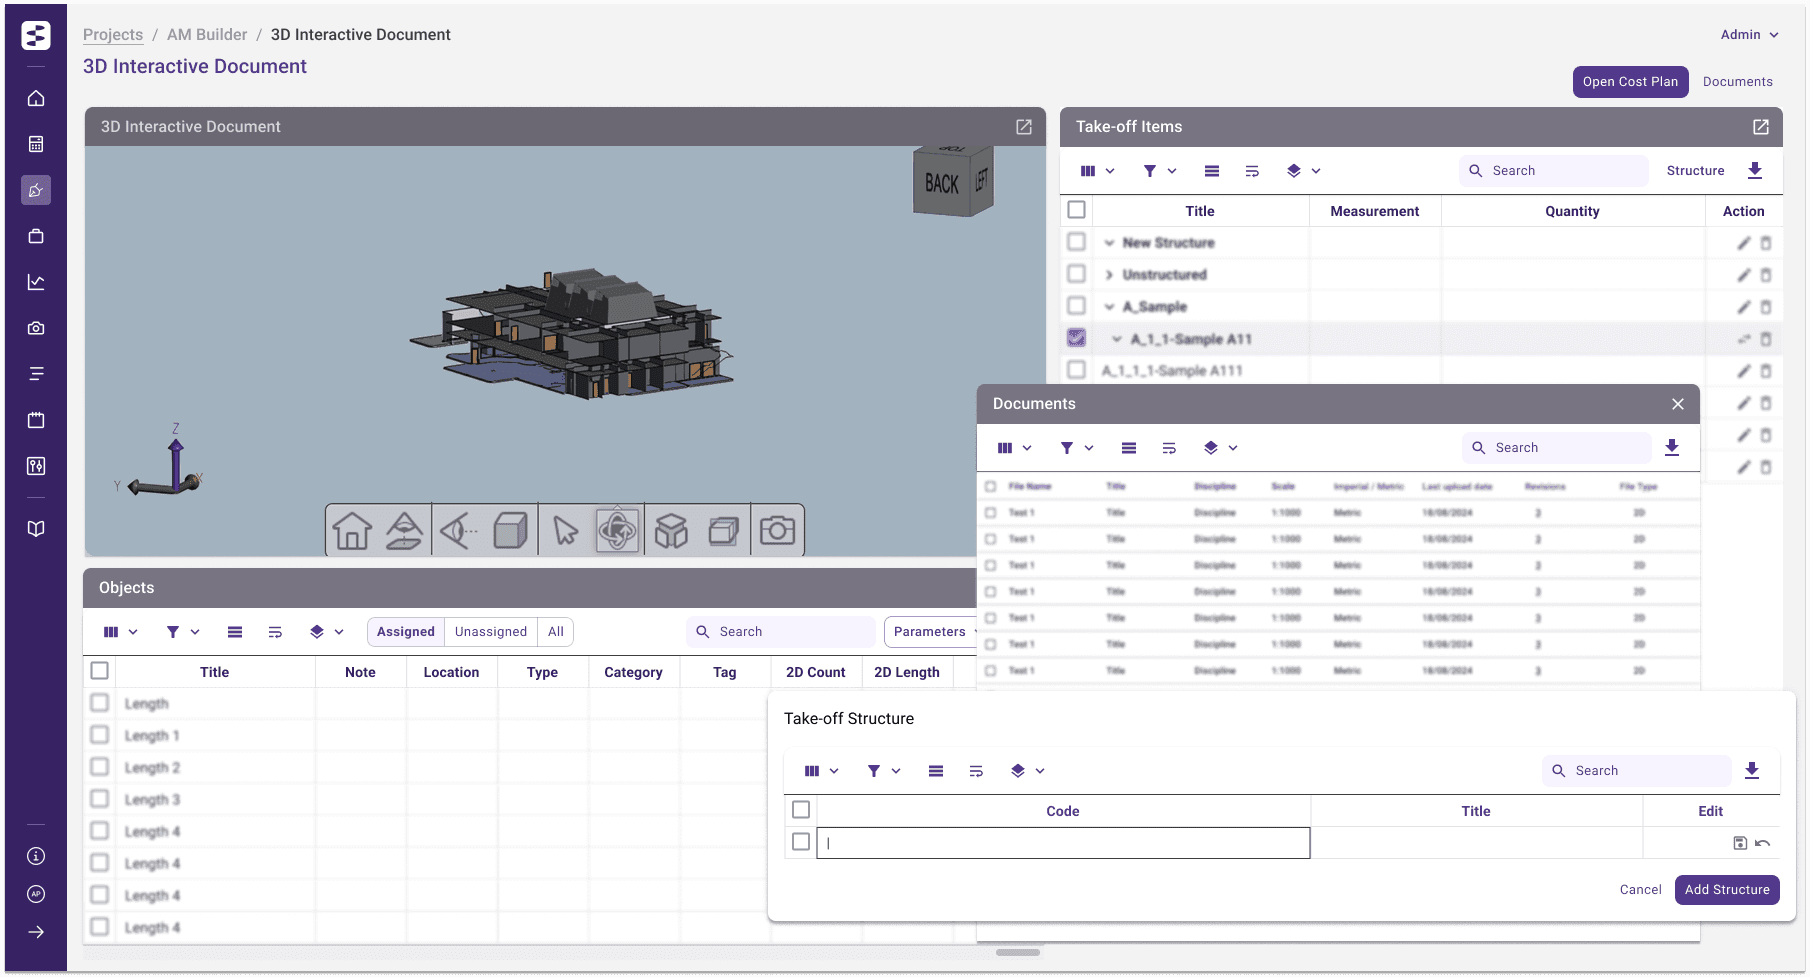The width and height of the screenshot is (1810, 977).
Task: Open the Parameters dropdown in Objects
Action: tap(932, 632)
